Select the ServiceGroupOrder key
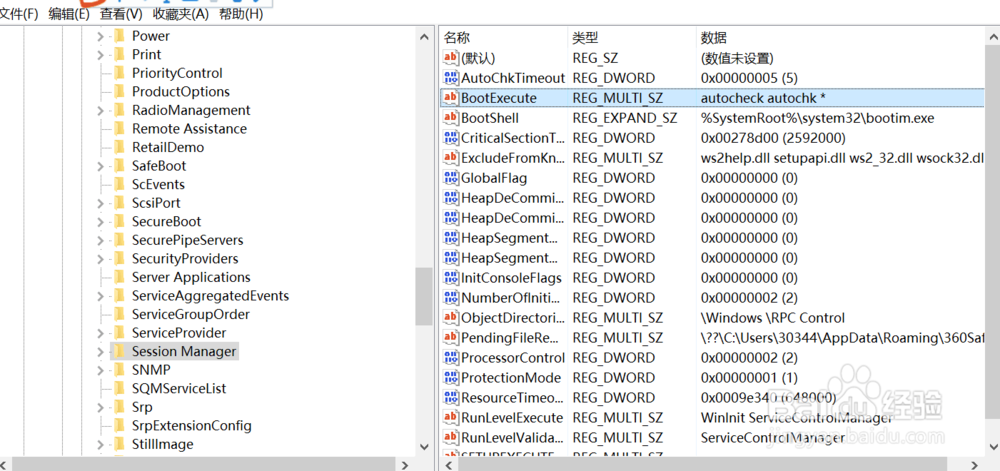 (x=191, y=314)
